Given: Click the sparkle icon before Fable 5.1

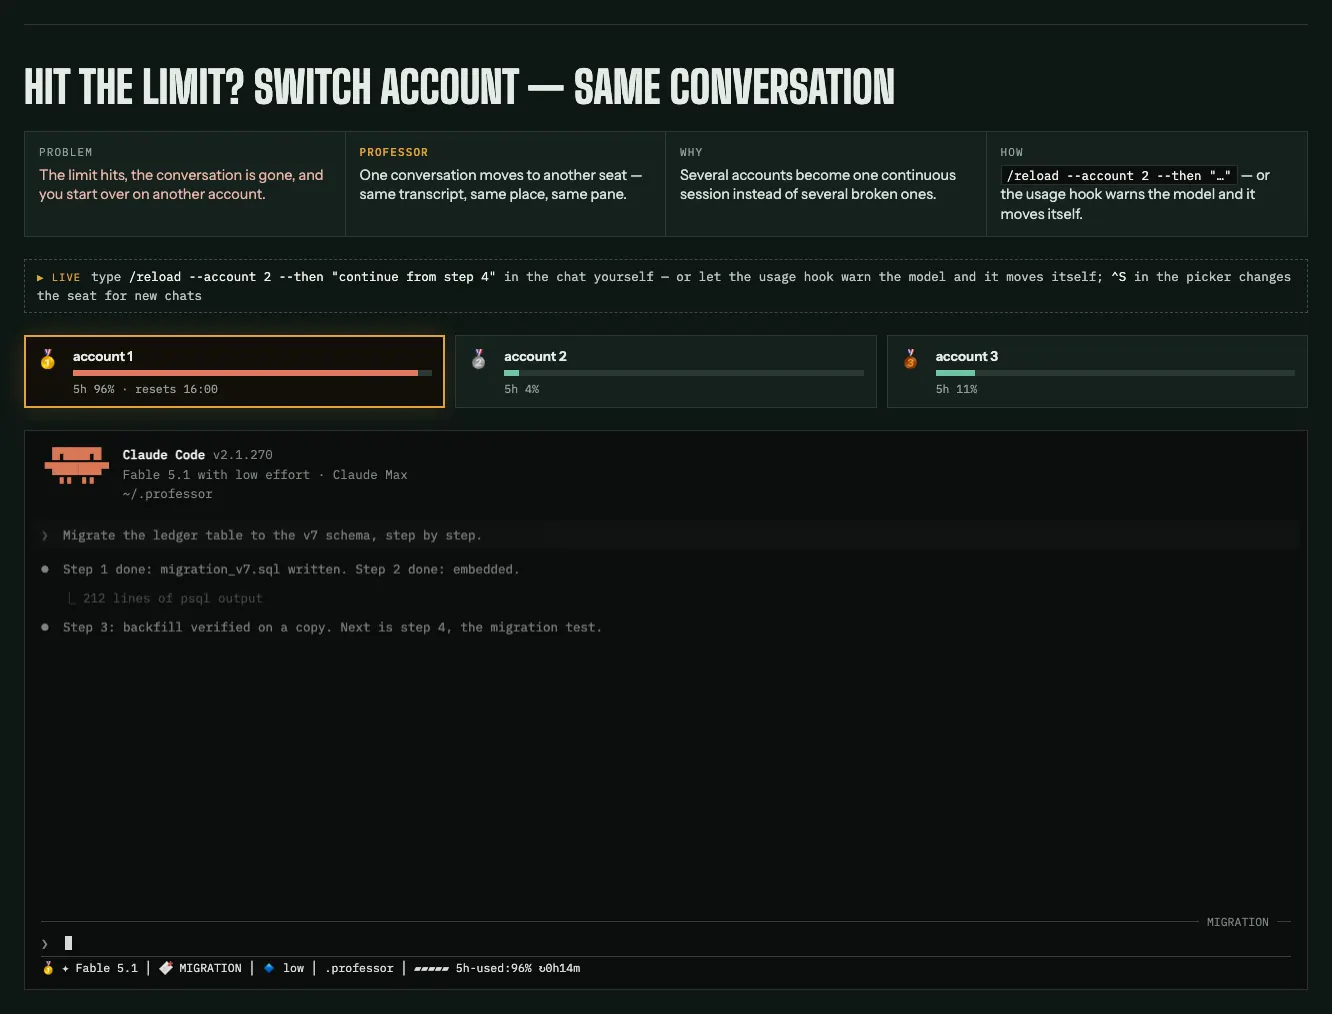Looking at the screenshot, I should (x=66, y=968).
